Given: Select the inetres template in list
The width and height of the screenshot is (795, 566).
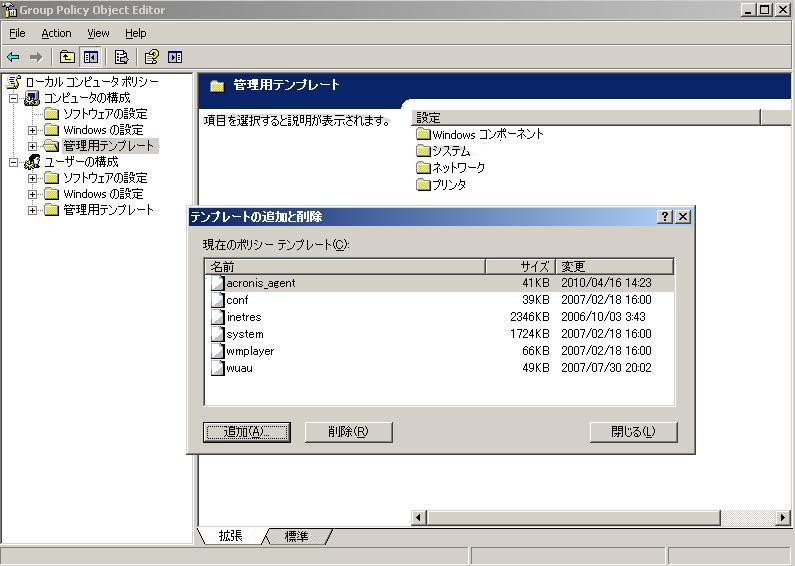Looking at the screenshot, I should [243, 317].
